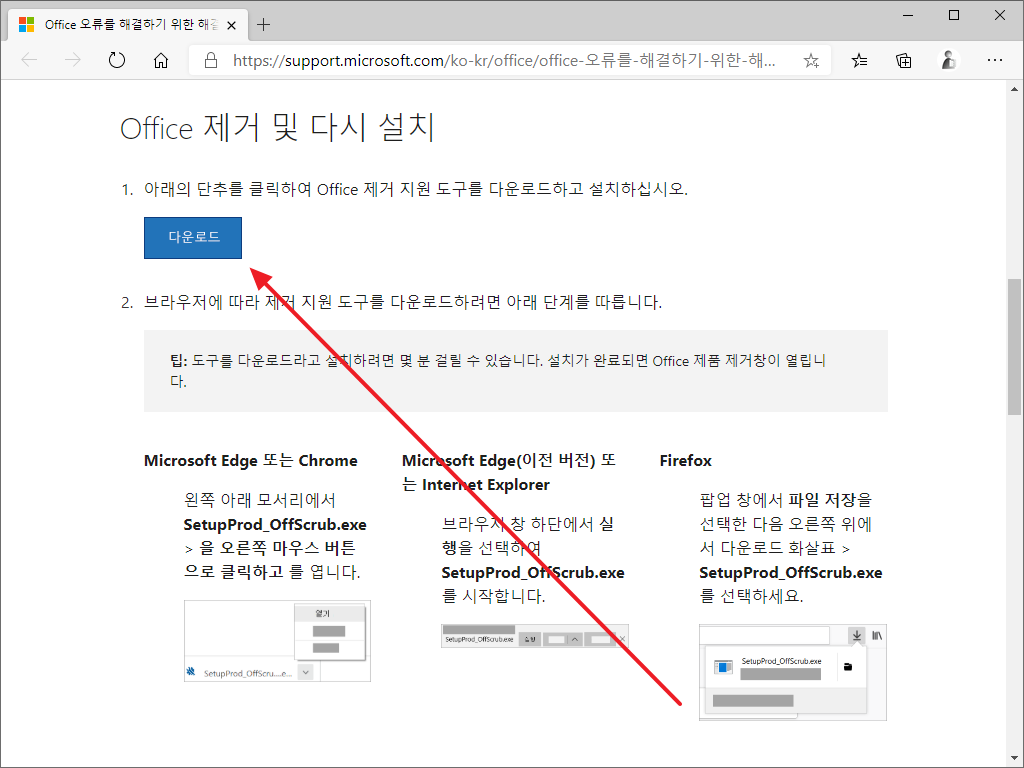Expand the chevron next to SetupProd_OffScru...exe image
1024x768 pixels.
[x=305, y=672]
